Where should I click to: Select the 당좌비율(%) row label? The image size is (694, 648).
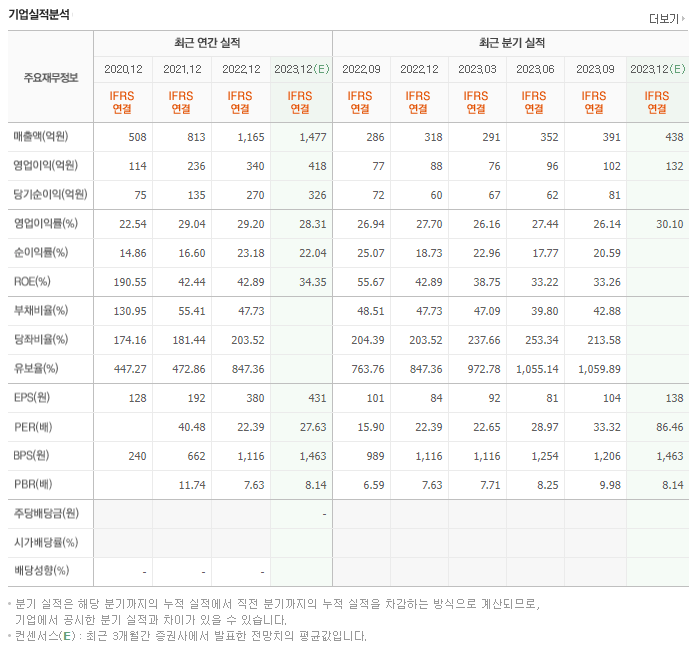click(41, 339)
